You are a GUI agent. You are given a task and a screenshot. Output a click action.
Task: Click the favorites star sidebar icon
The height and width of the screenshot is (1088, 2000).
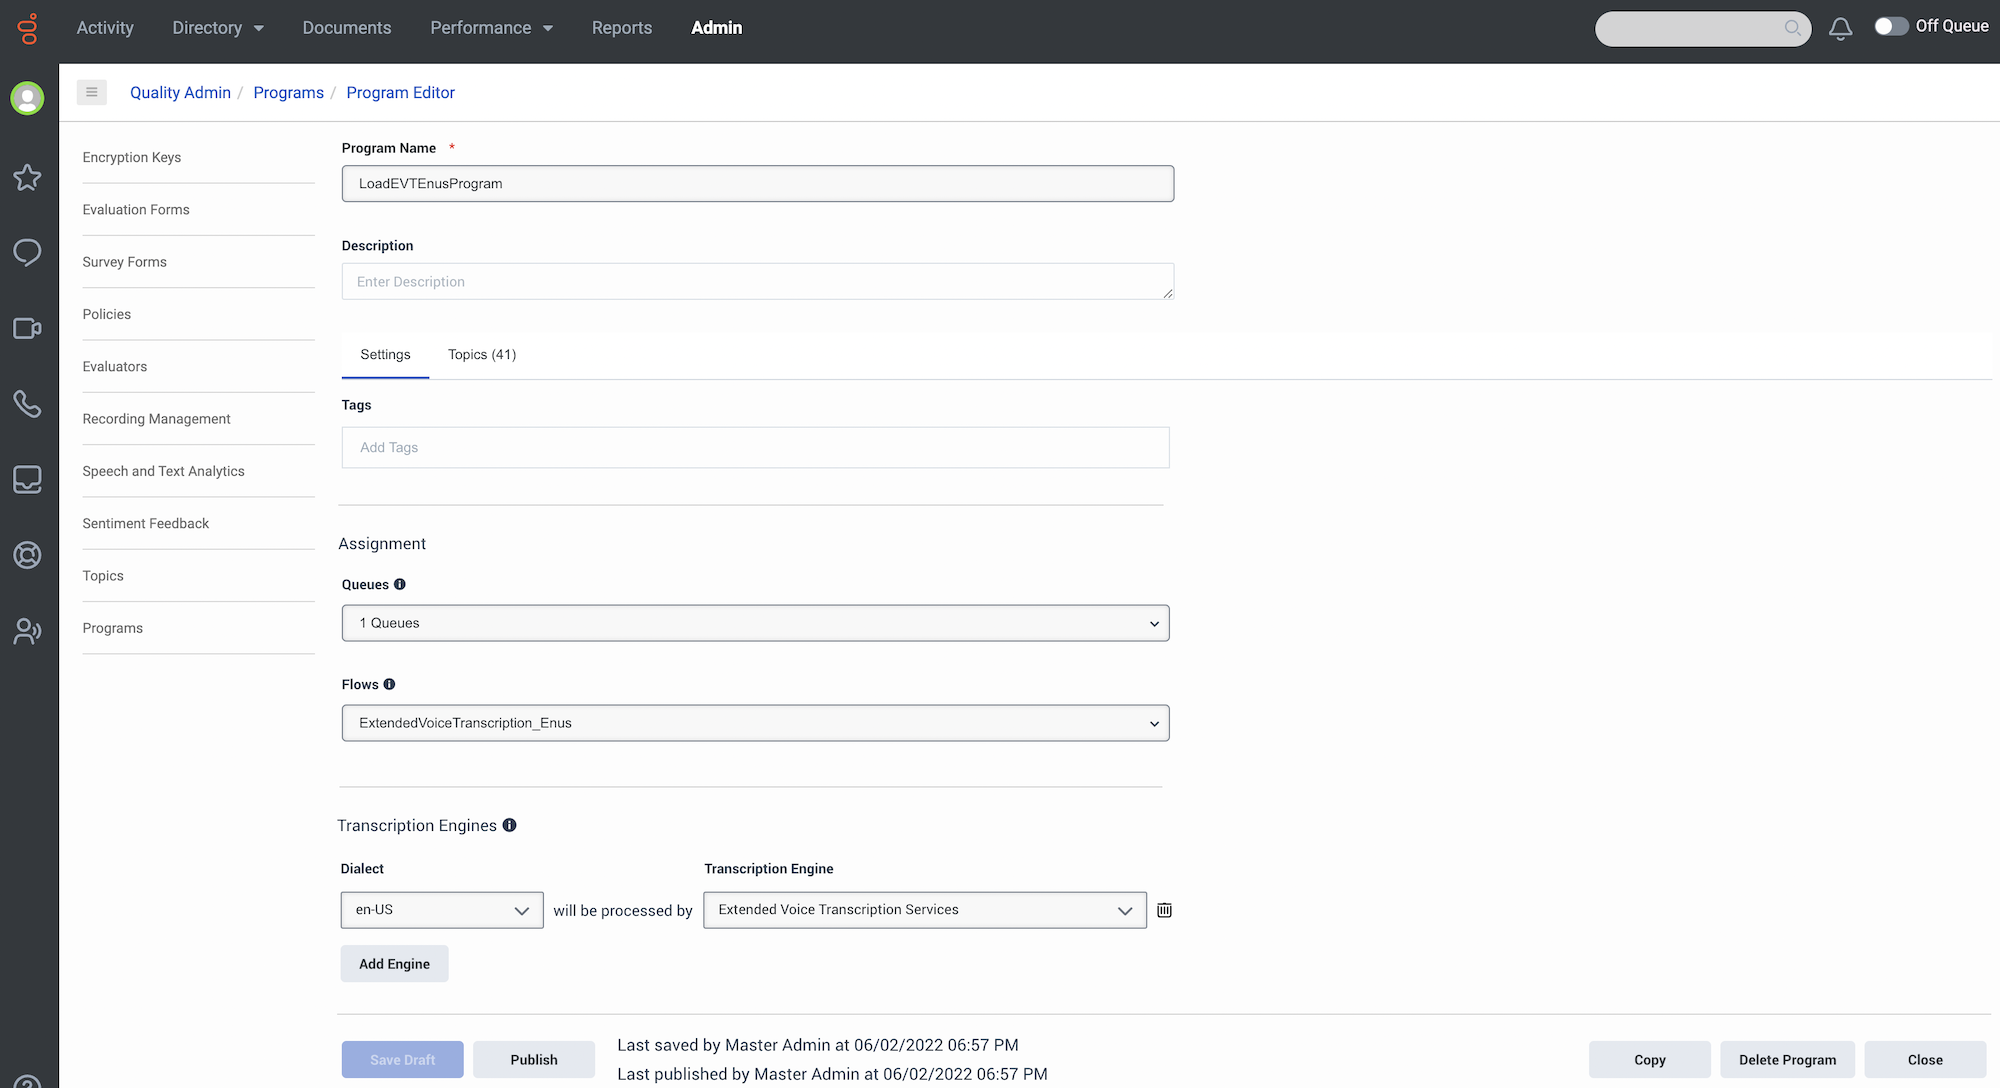coord(27,177)
